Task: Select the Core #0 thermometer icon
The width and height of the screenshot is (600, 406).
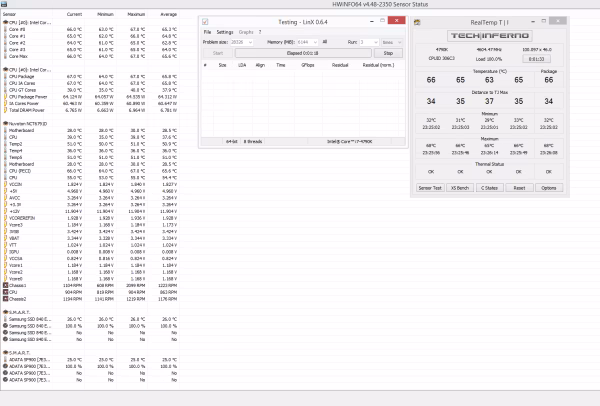Action: point(5,29)
